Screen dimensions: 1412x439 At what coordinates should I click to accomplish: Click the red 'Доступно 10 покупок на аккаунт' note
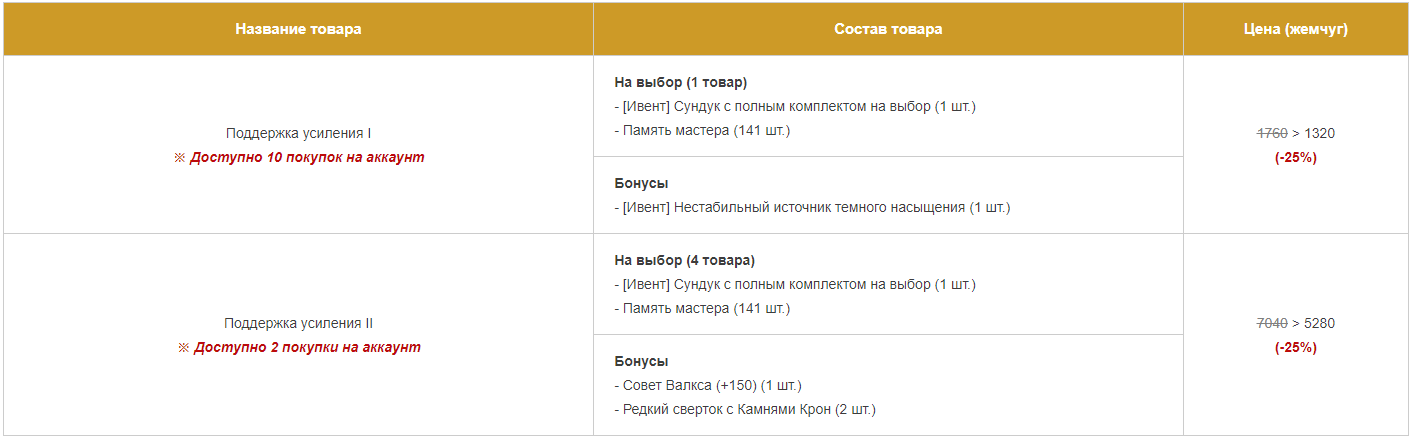299,158
